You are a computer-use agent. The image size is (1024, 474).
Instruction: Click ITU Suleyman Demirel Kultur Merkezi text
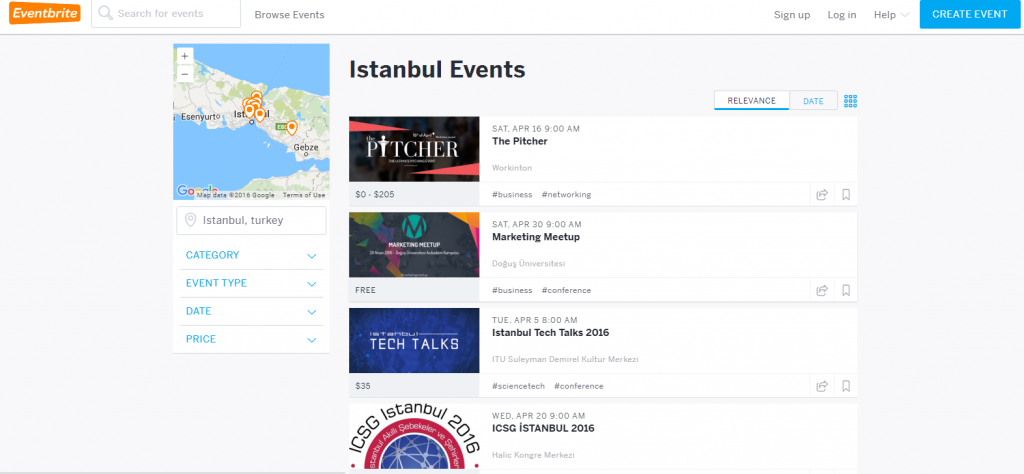click(x=565, y=359)
